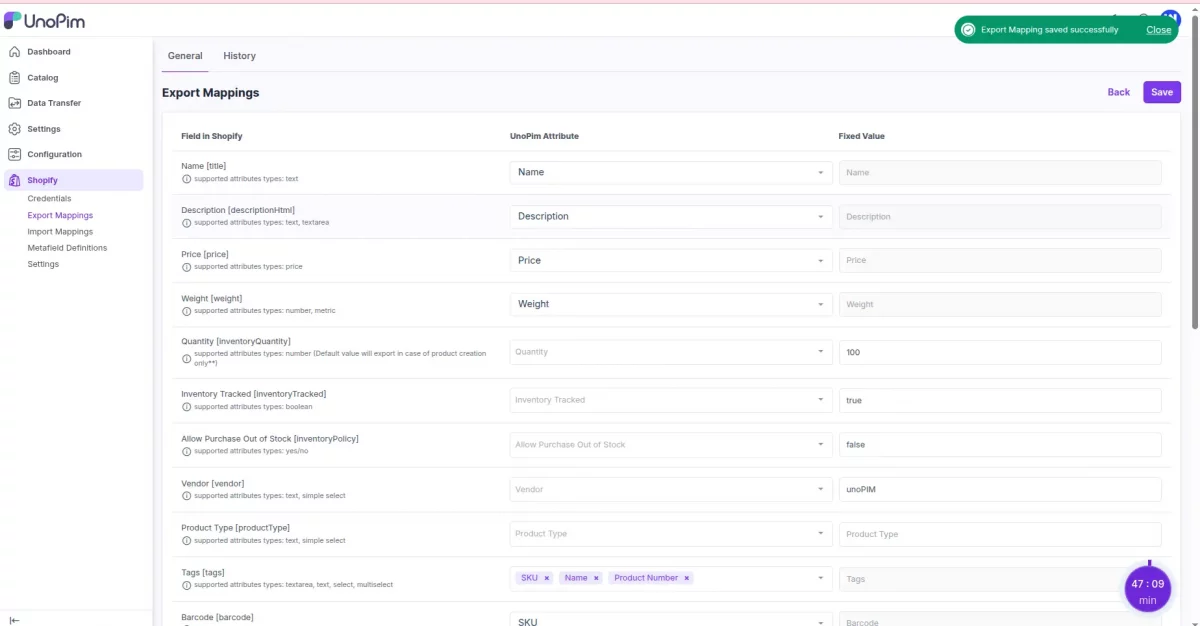Screen dimensions: 1200x626
Task: Collapse the sidebar with the bottom-left icon
Action: coord(14,618)
